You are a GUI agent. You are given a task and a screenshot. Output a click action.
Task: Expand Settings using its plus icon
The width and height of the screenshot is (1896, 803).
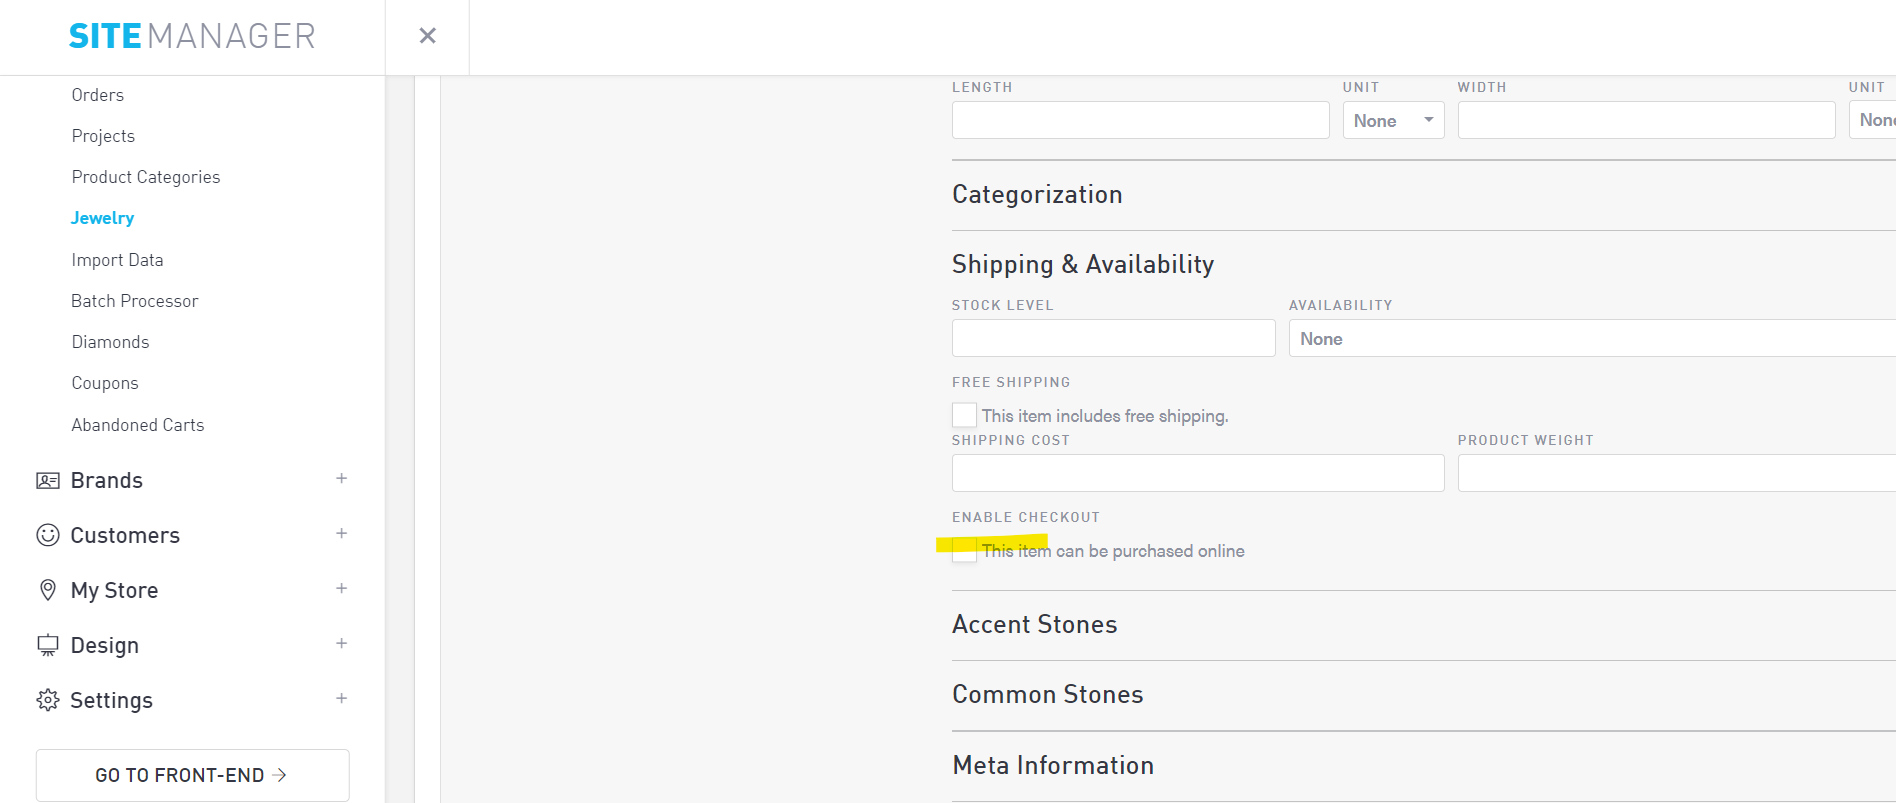(341, 699)
